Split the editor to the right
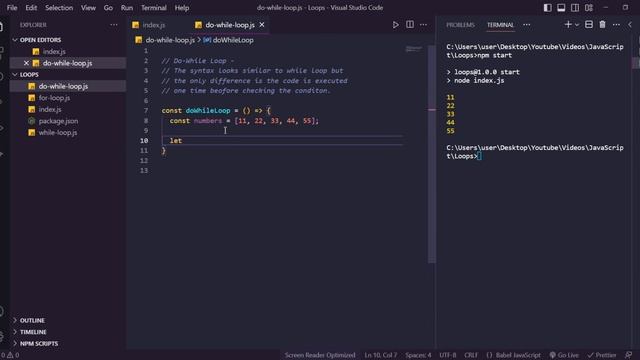Image resolution: width=640 pixels, height=360 pixels. [410, 25]
